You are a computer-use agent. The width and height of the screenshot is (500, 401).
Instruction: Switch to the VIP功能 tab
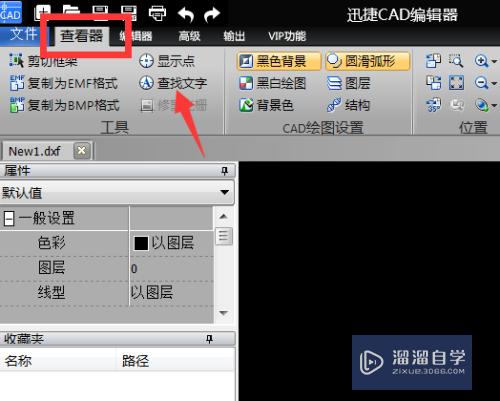tap(287, 36)
